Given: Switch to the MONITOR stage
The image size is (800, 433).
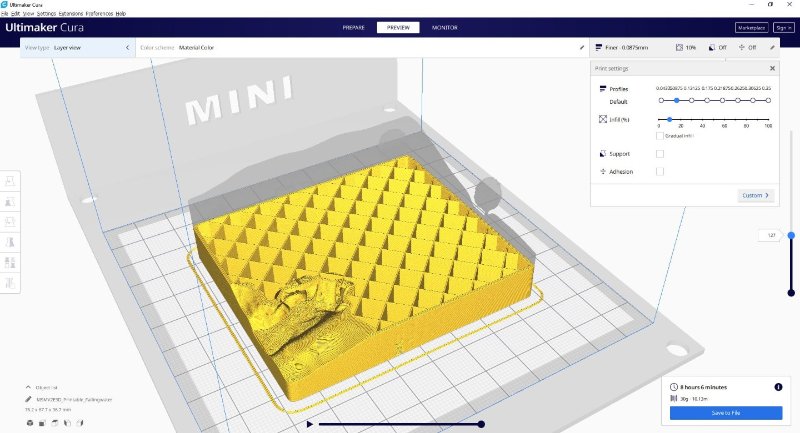Looking at the screenshot, I should point(444,28).
